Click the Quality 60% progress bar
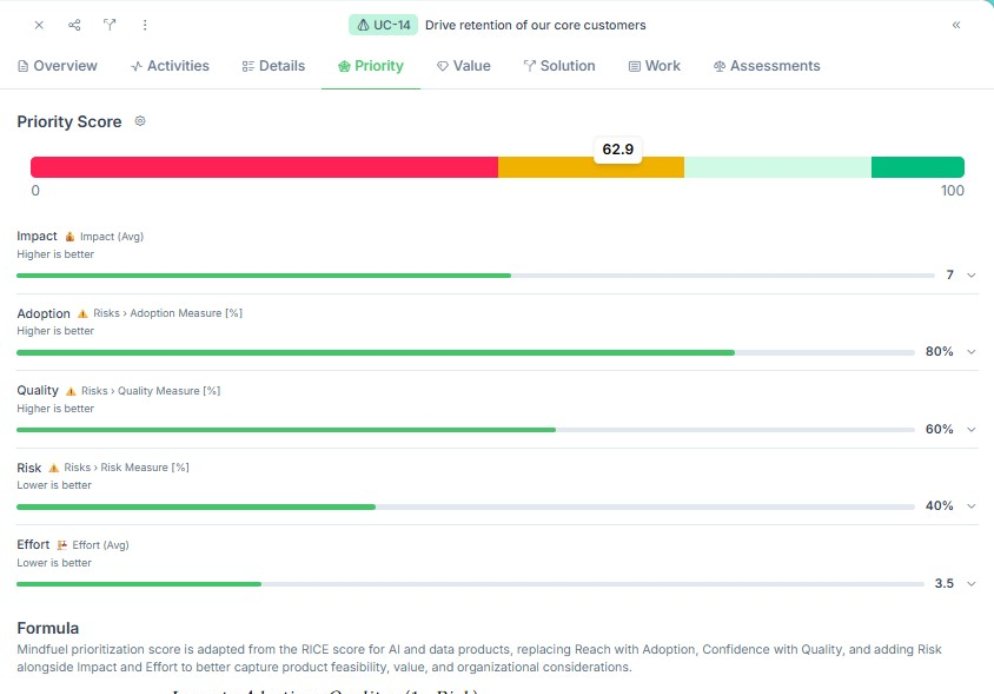This screenshot has width=994, height=694. click(465, 430)
